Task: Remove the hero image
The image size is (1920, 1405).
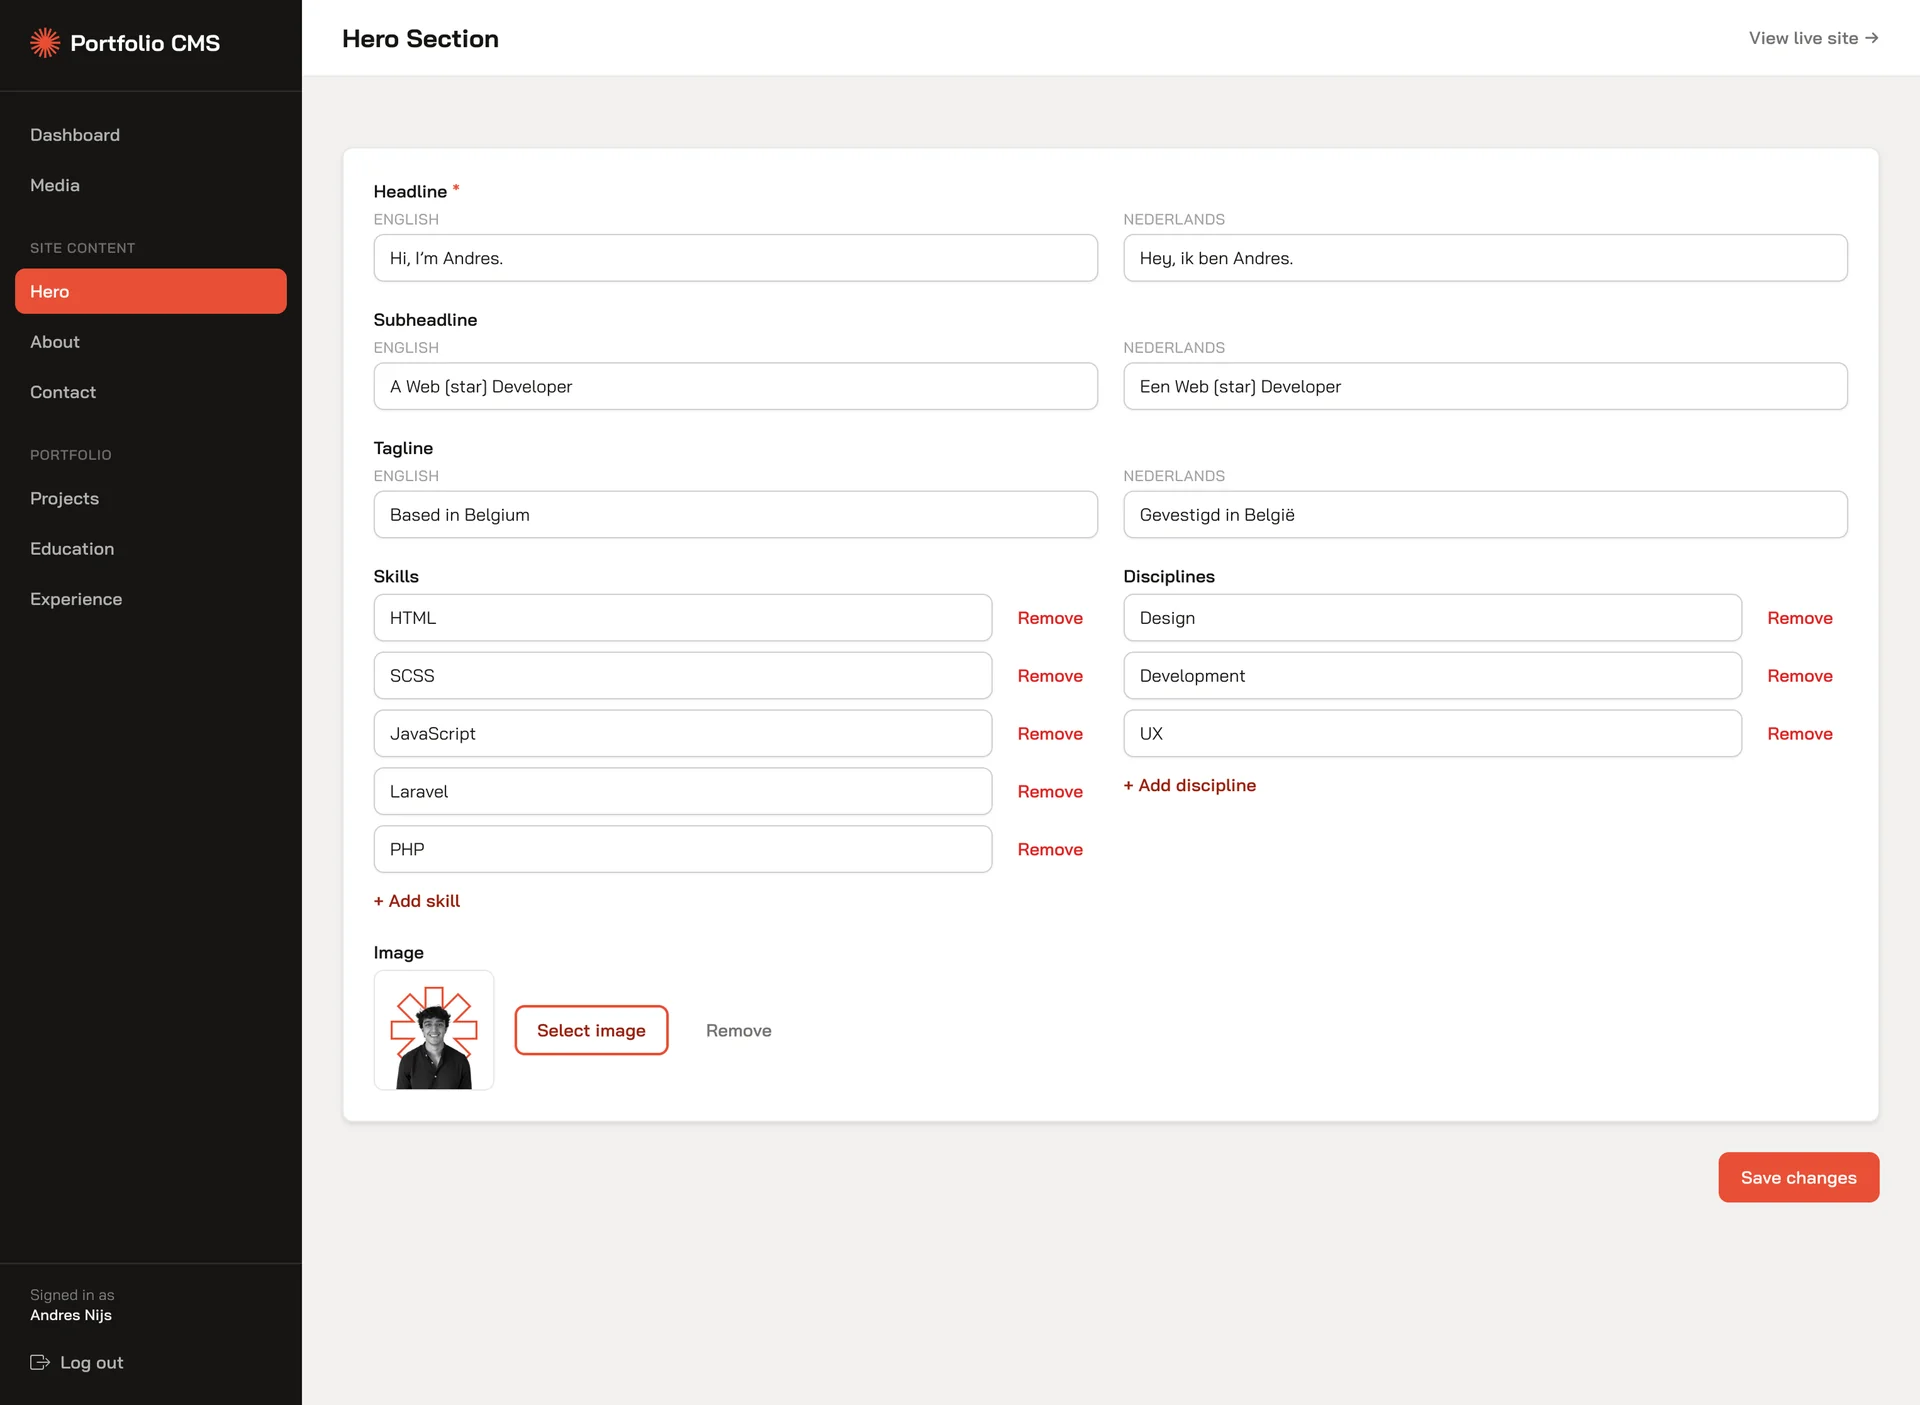Action: 739,1030
